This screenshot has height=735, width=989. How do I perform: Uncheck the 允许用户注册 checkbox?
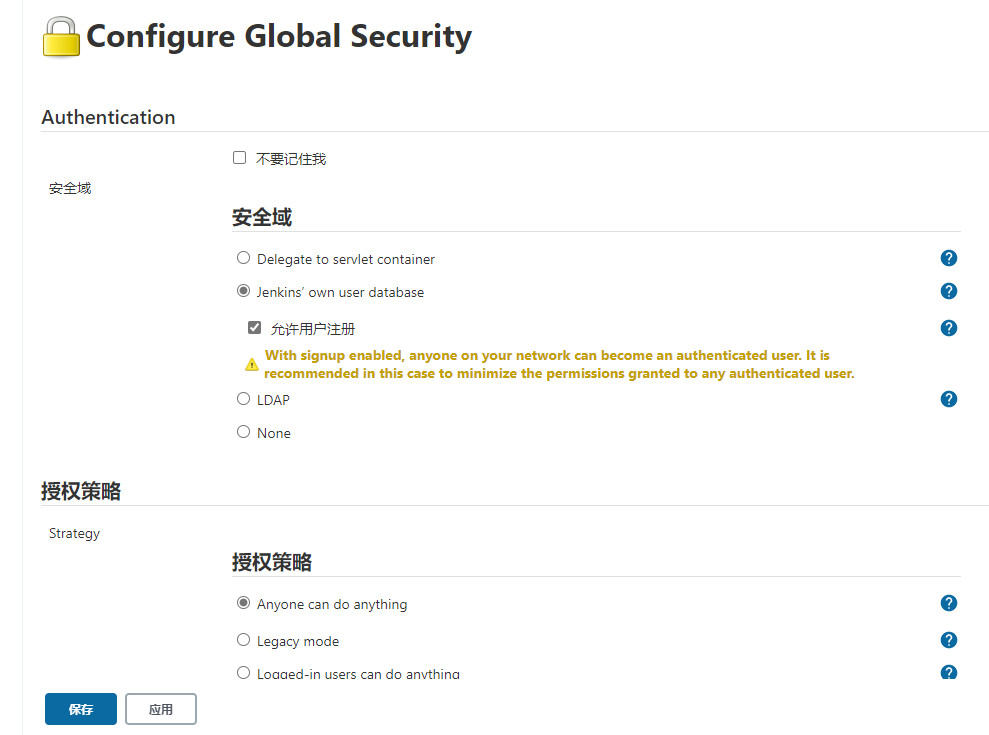pyautogui.click(x=254, y=327)
